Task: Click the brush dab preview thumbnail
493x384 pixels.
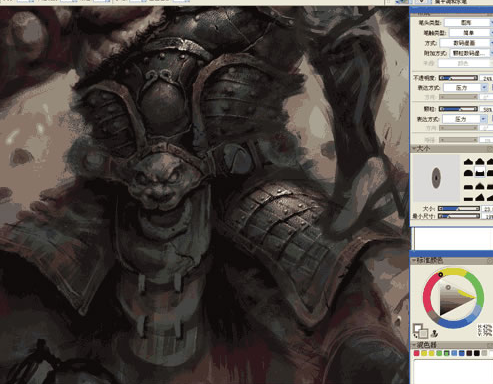Action: (x=436, y=178)
